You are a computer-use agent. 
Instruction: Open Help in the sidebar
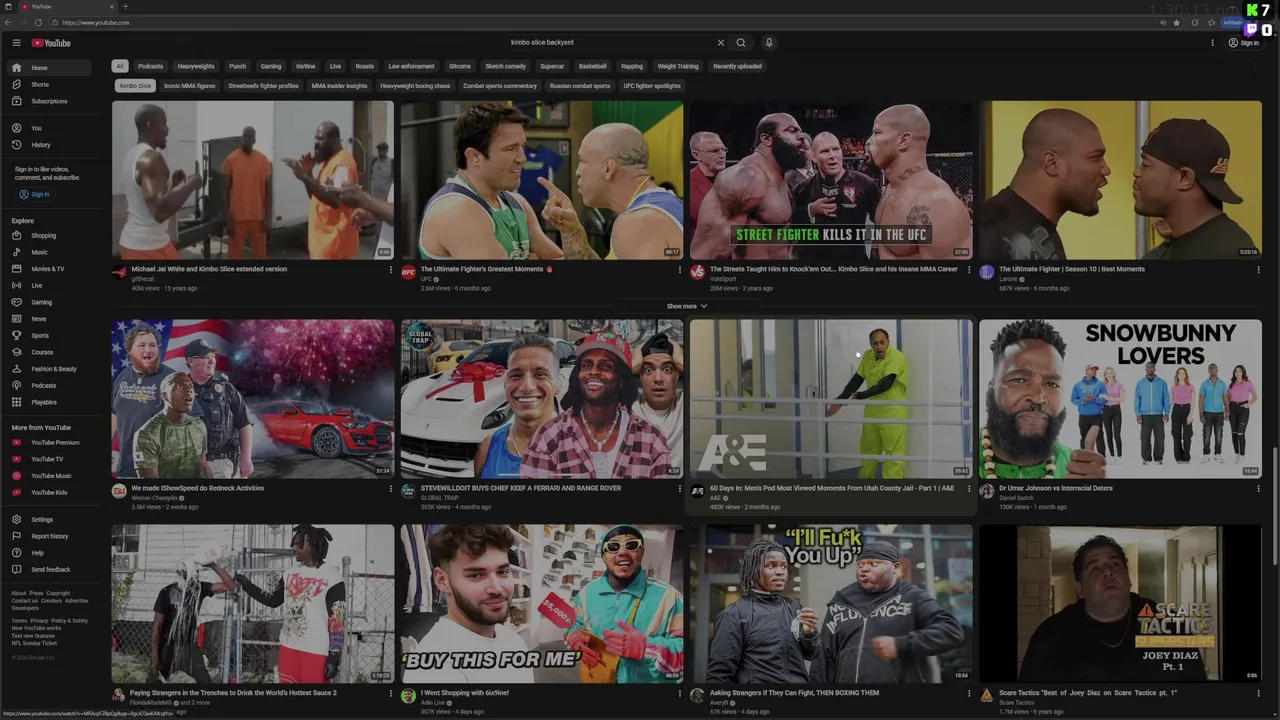[x=51, y=553]
